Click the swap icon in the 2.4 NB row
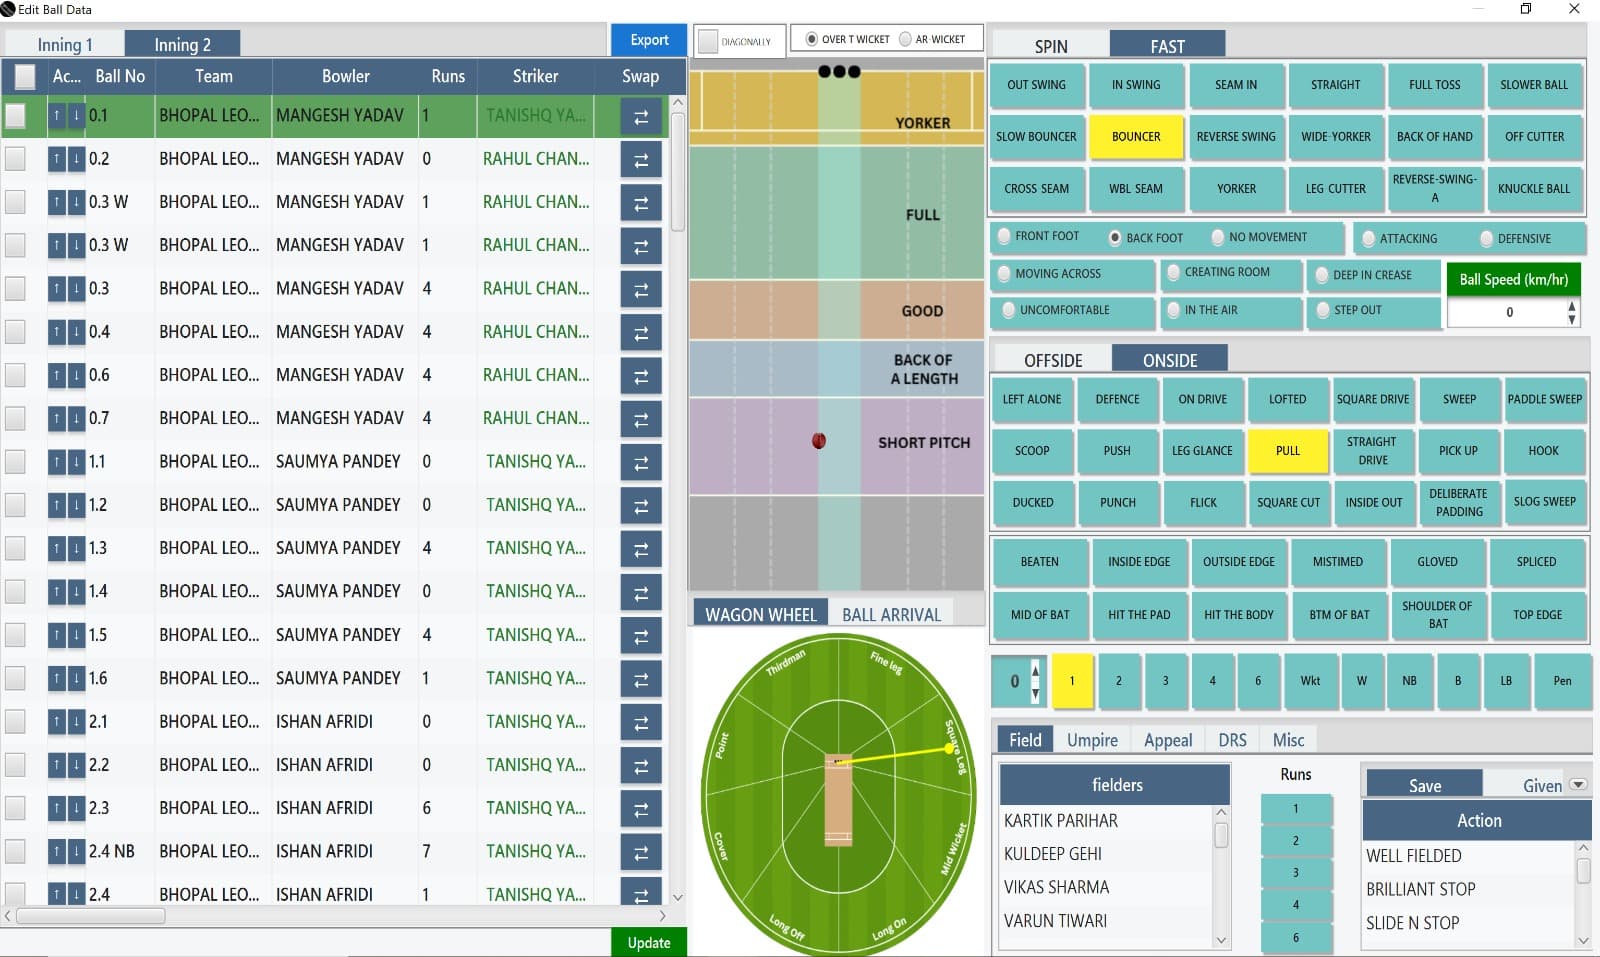Screen dimensions: 1600x957 641,853
